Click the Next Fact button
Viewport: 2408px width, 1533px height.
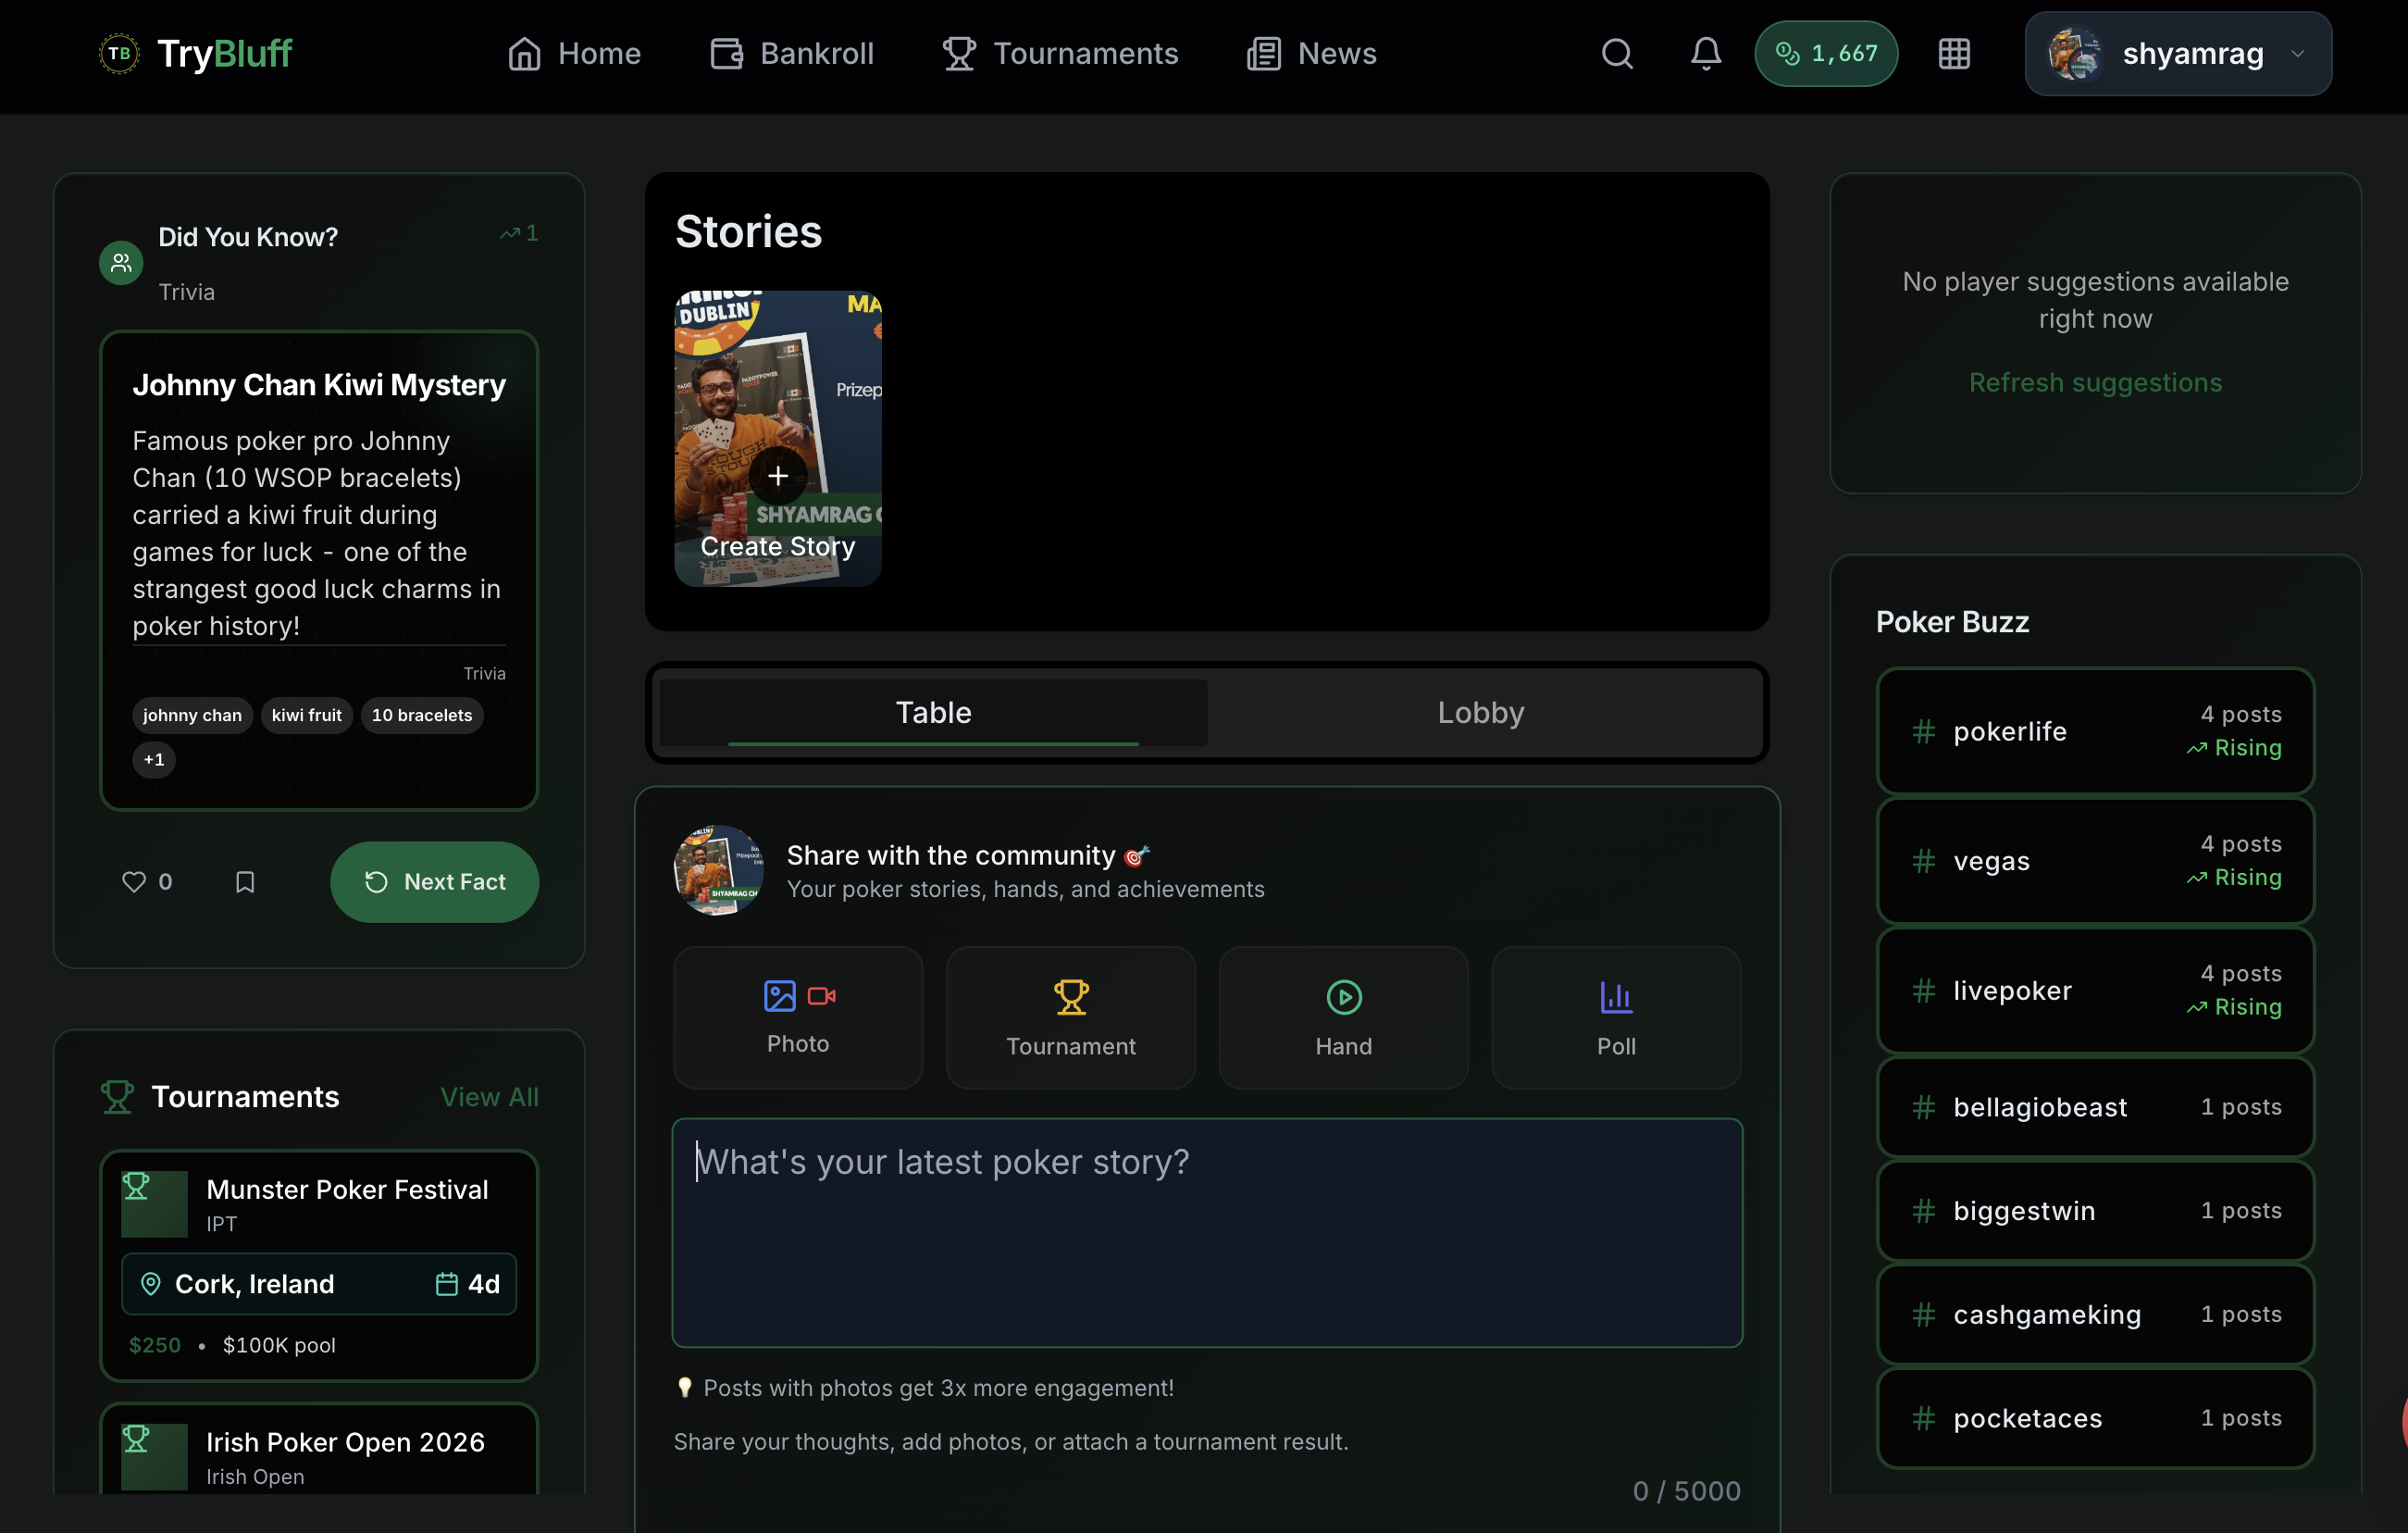(x=434, y=881)
